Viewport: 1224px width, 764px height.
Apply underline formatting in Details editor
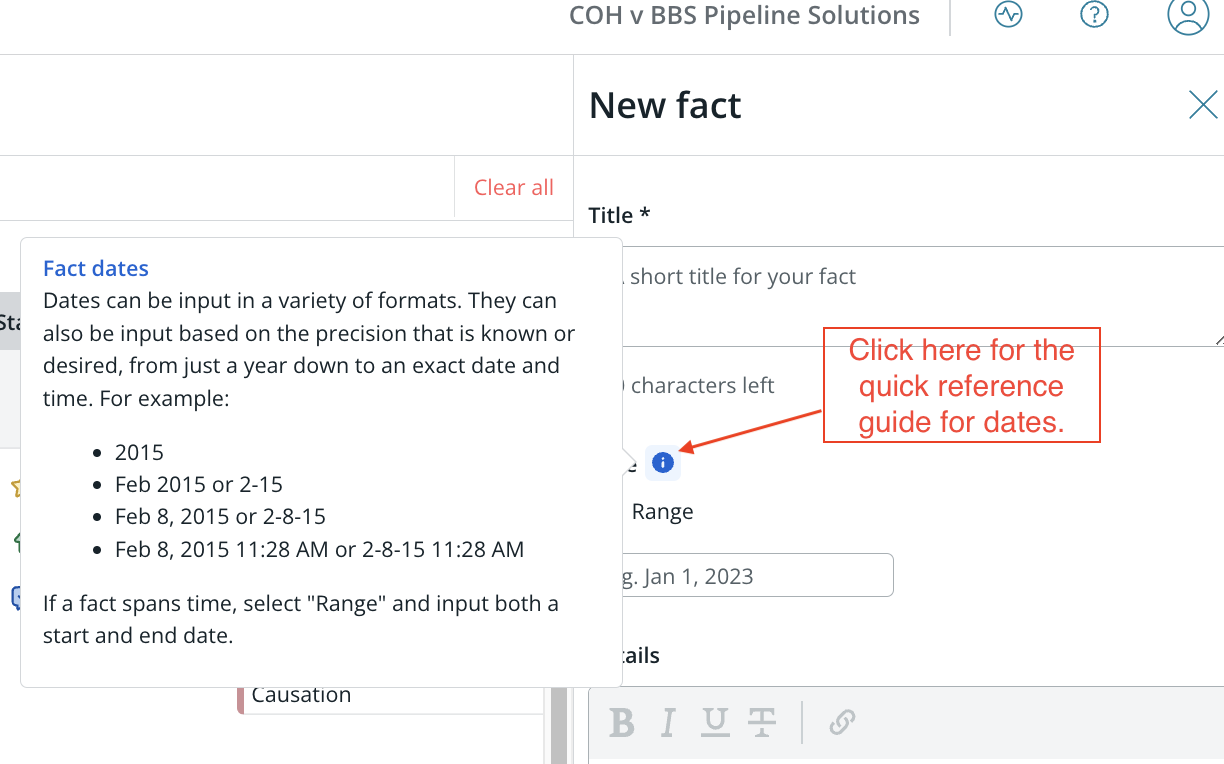point(714,722)
